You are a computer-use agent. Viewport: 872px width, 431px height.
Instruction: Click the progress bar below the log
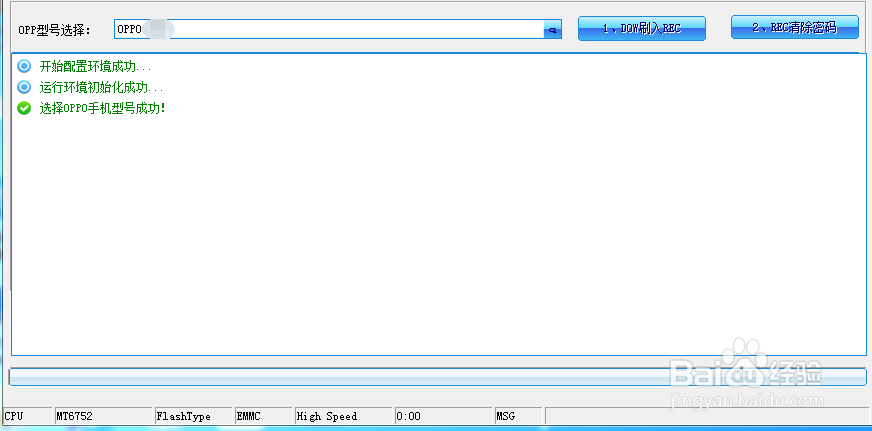pyautogui.click(x=438, y=376)
